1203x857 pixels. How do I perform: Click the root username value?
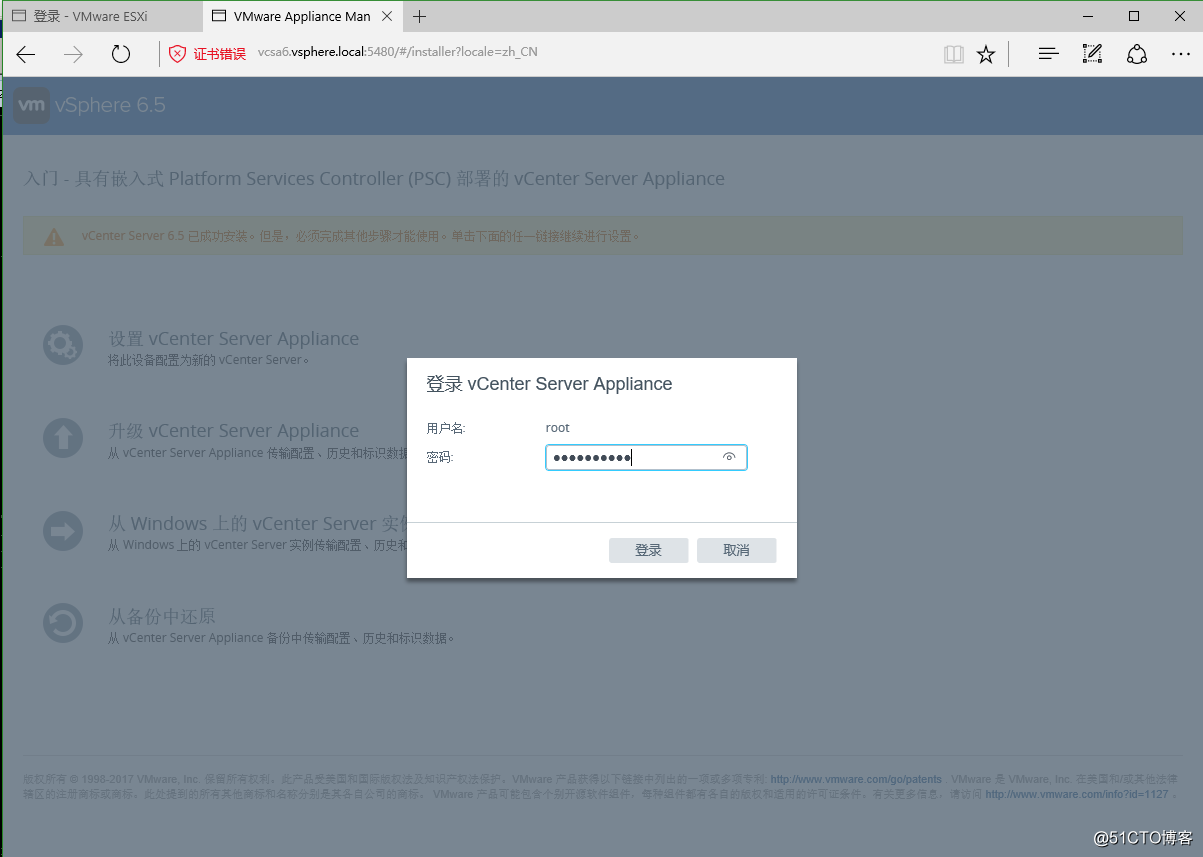pos(557,428)
